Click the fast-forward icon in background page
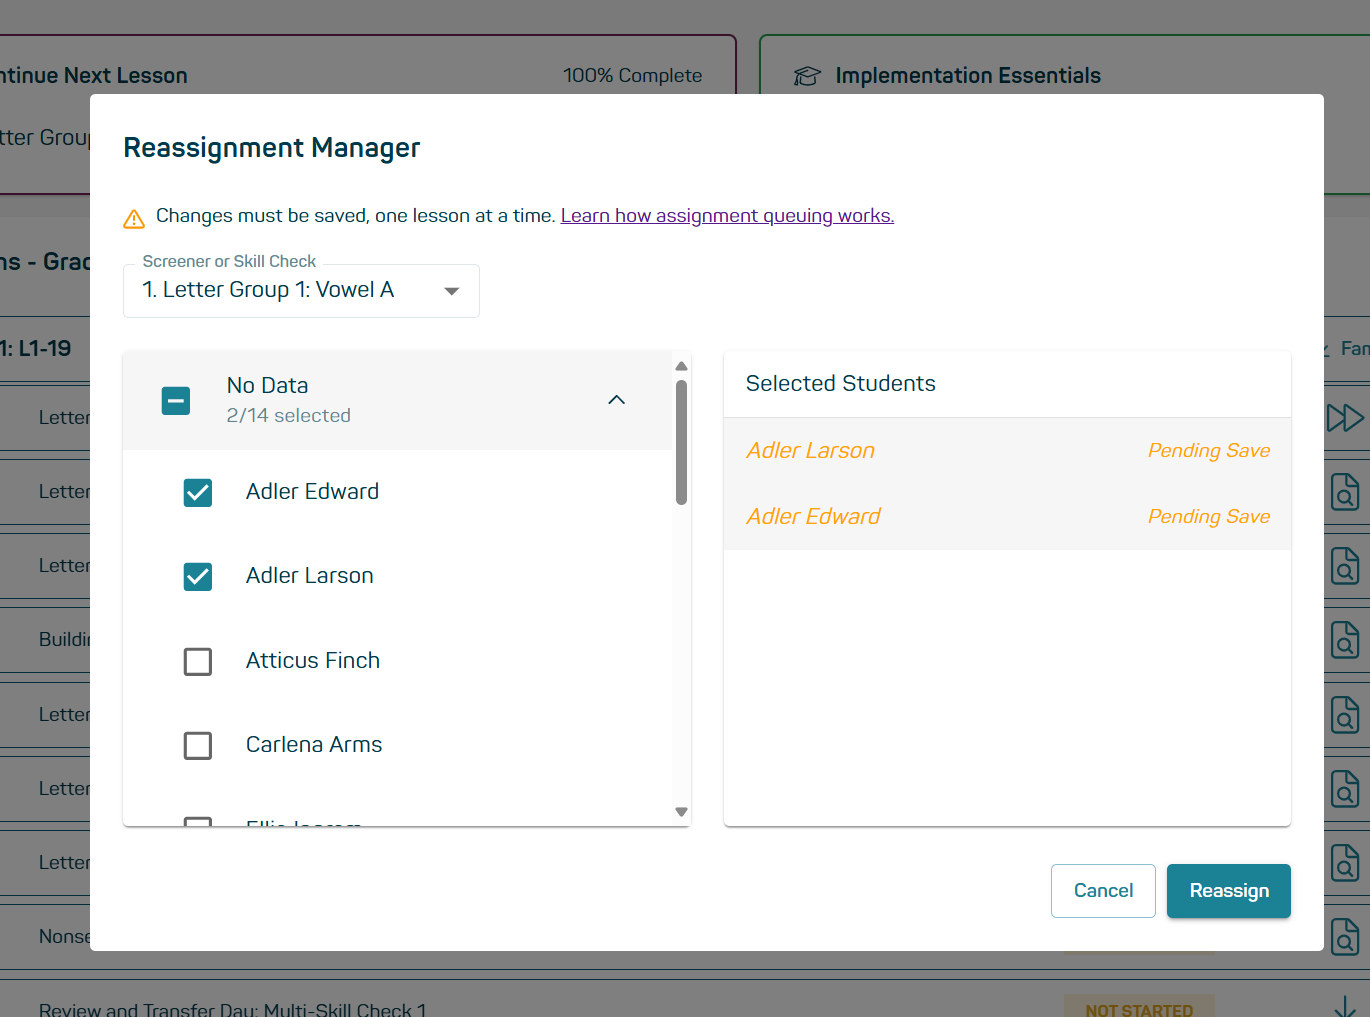This screenshot has height=1017, width=1370. (1345, 418)
